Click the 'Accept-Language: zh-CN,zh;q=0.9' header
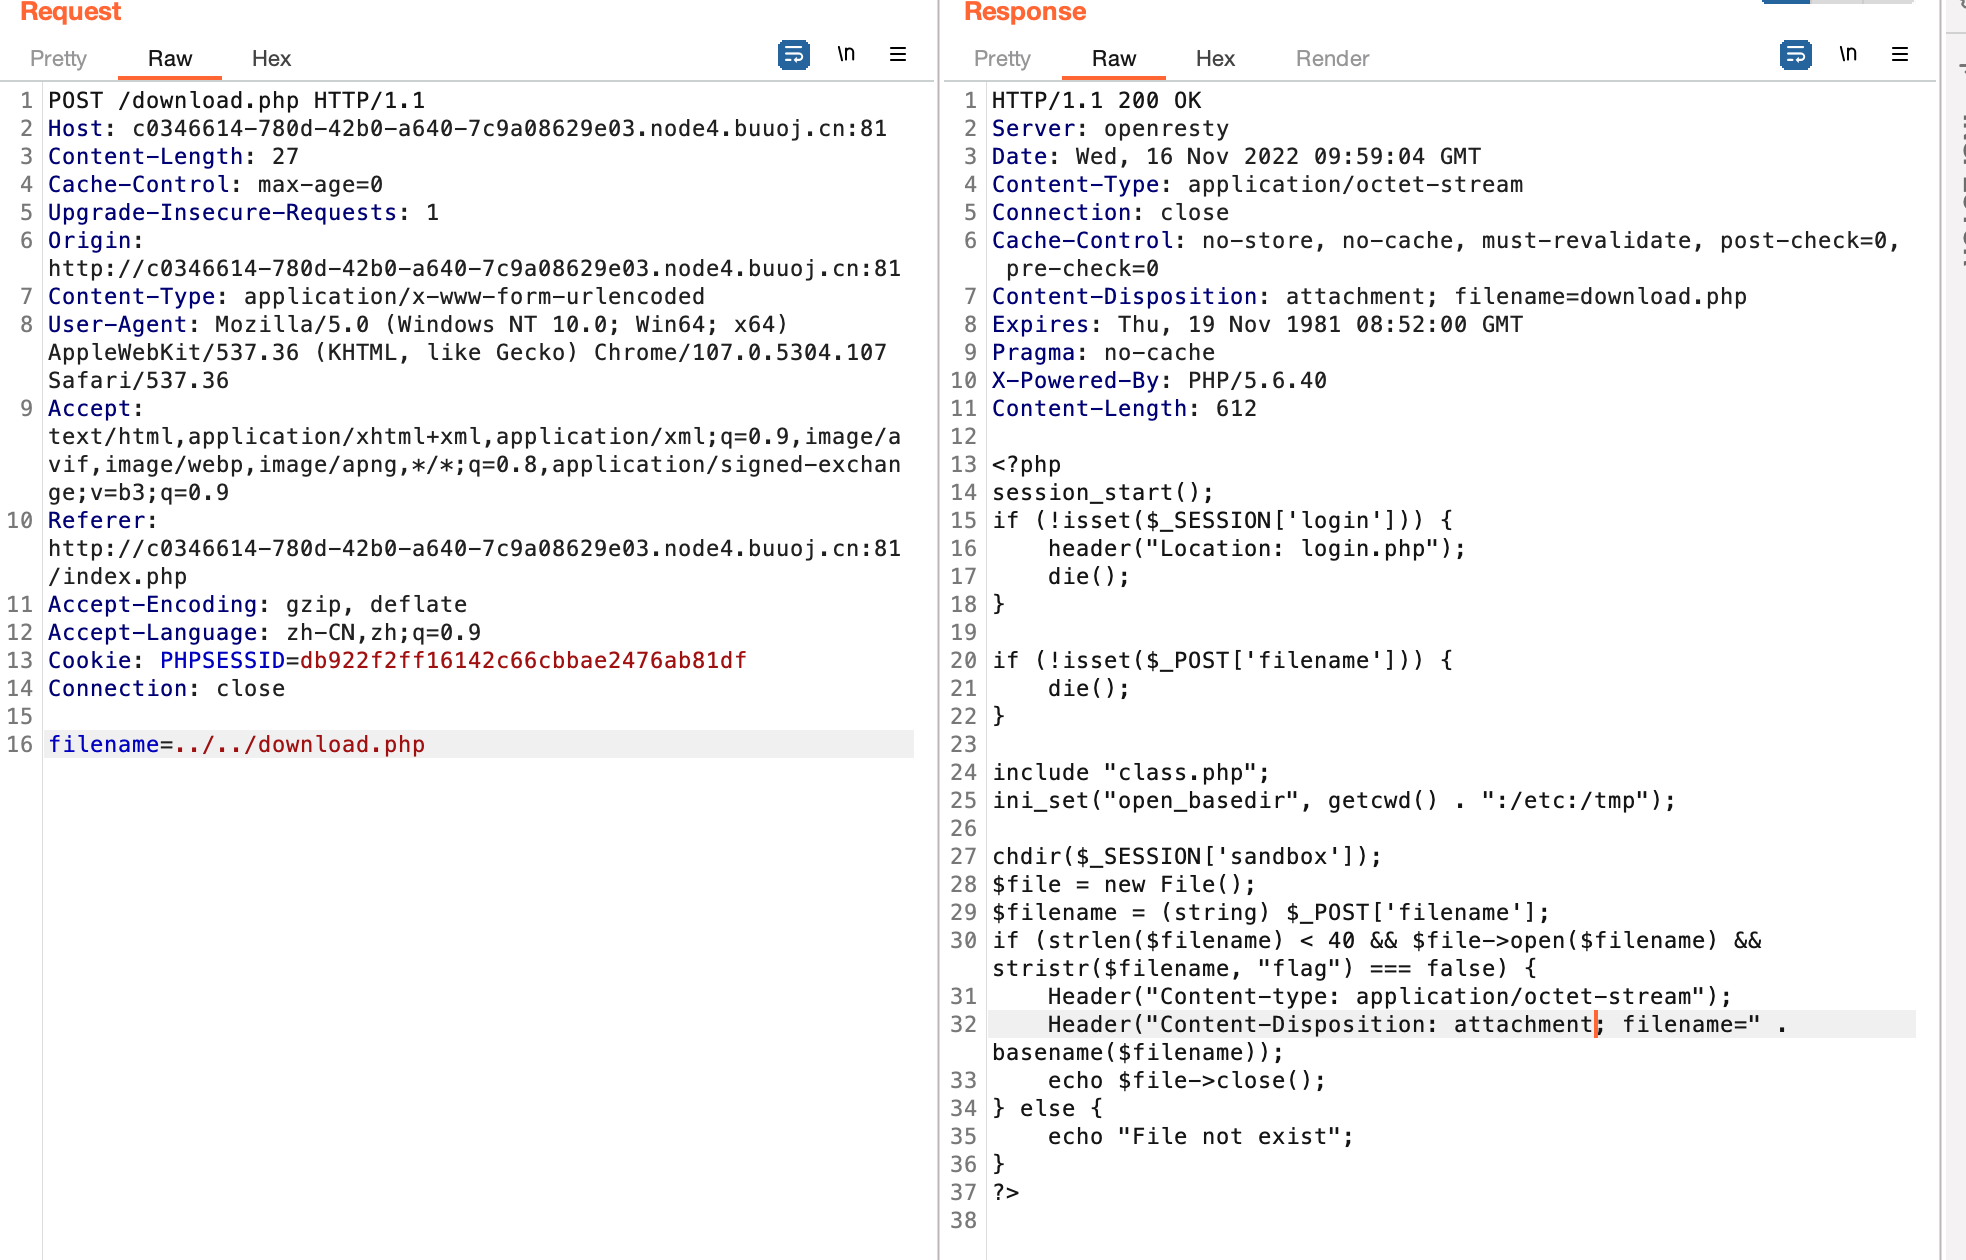Screen dimensions: 1966x1260 265,632
